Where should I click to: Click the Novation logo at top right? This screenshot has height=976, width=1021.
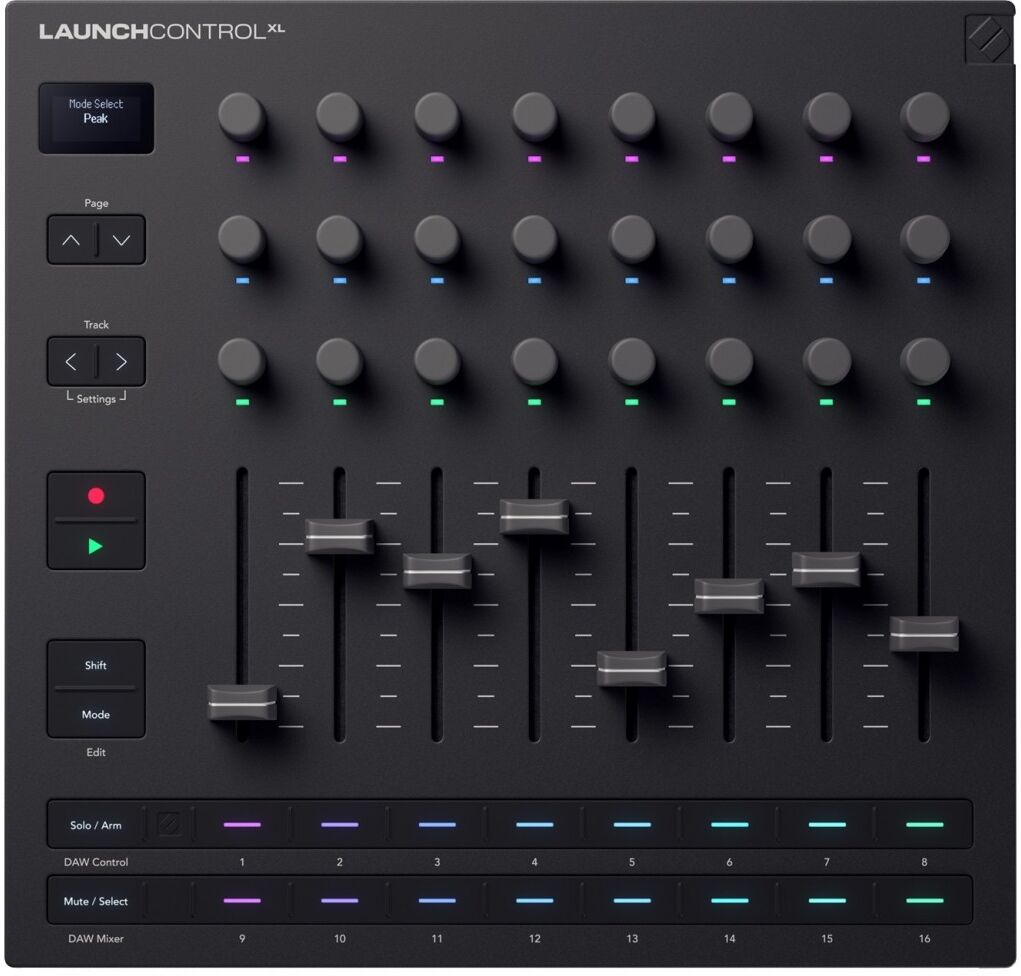click(988, 39)
